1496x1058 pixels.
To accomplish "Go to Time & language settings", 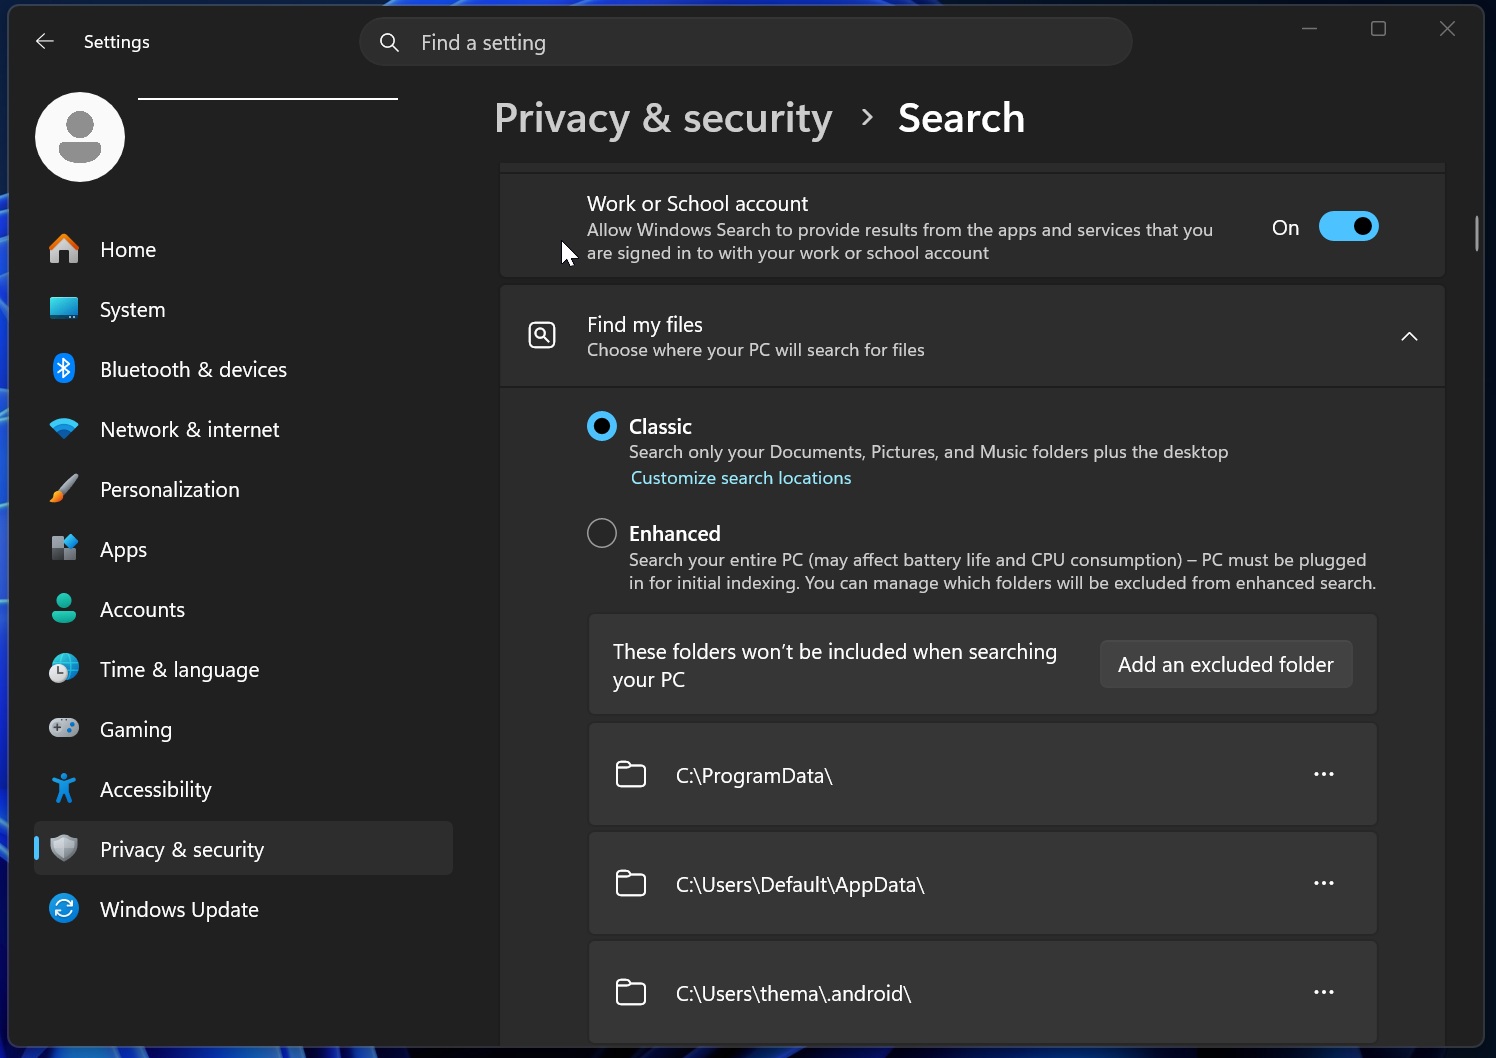I will pyautogui.click(x=243, y=669).
